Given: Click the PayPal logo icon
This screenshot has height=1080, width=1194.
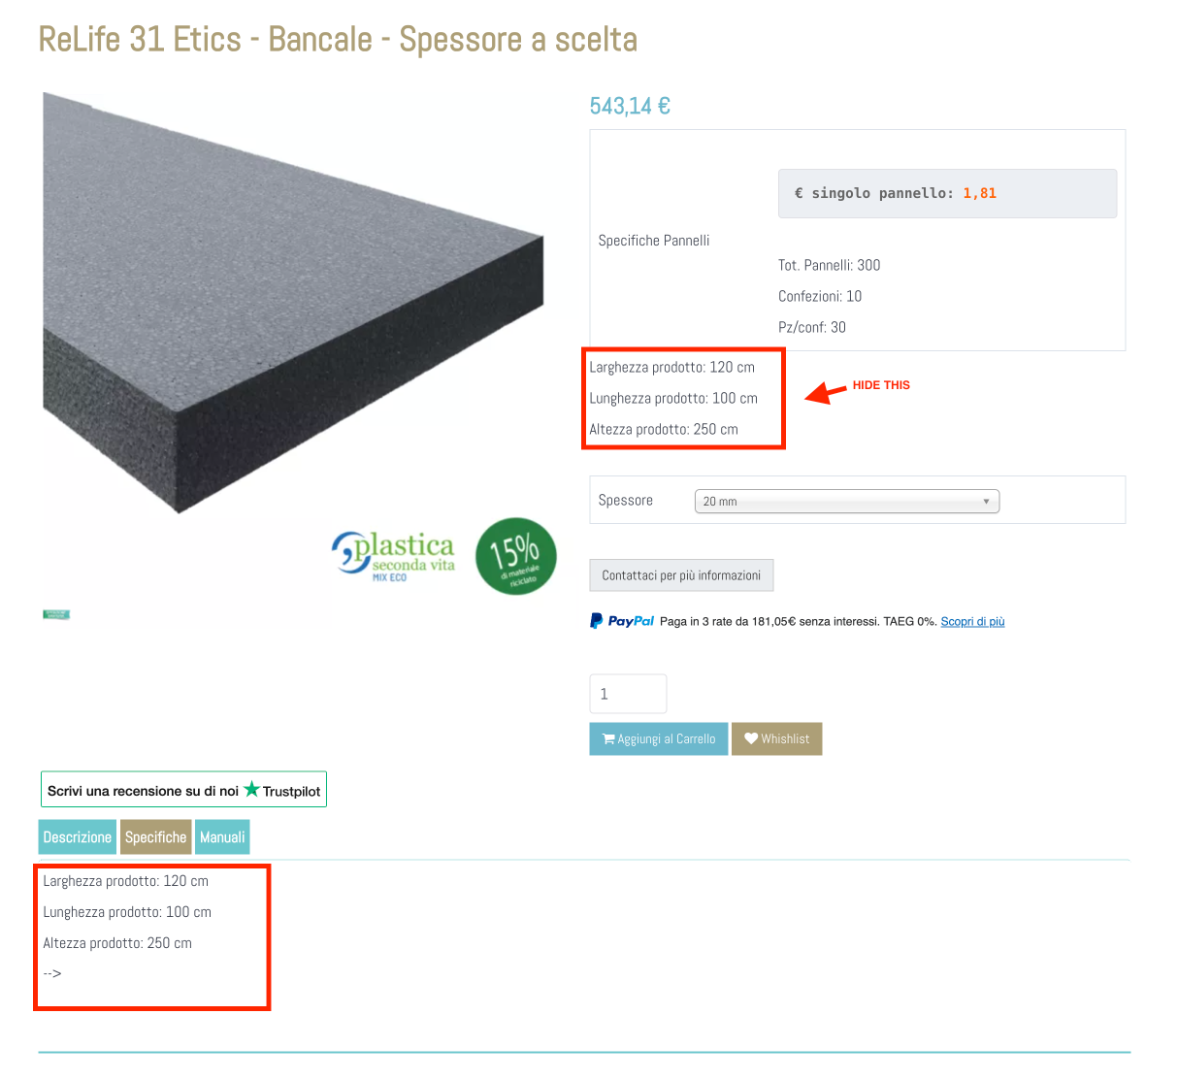Looking at the screenshot, I should tap(596, 621).
